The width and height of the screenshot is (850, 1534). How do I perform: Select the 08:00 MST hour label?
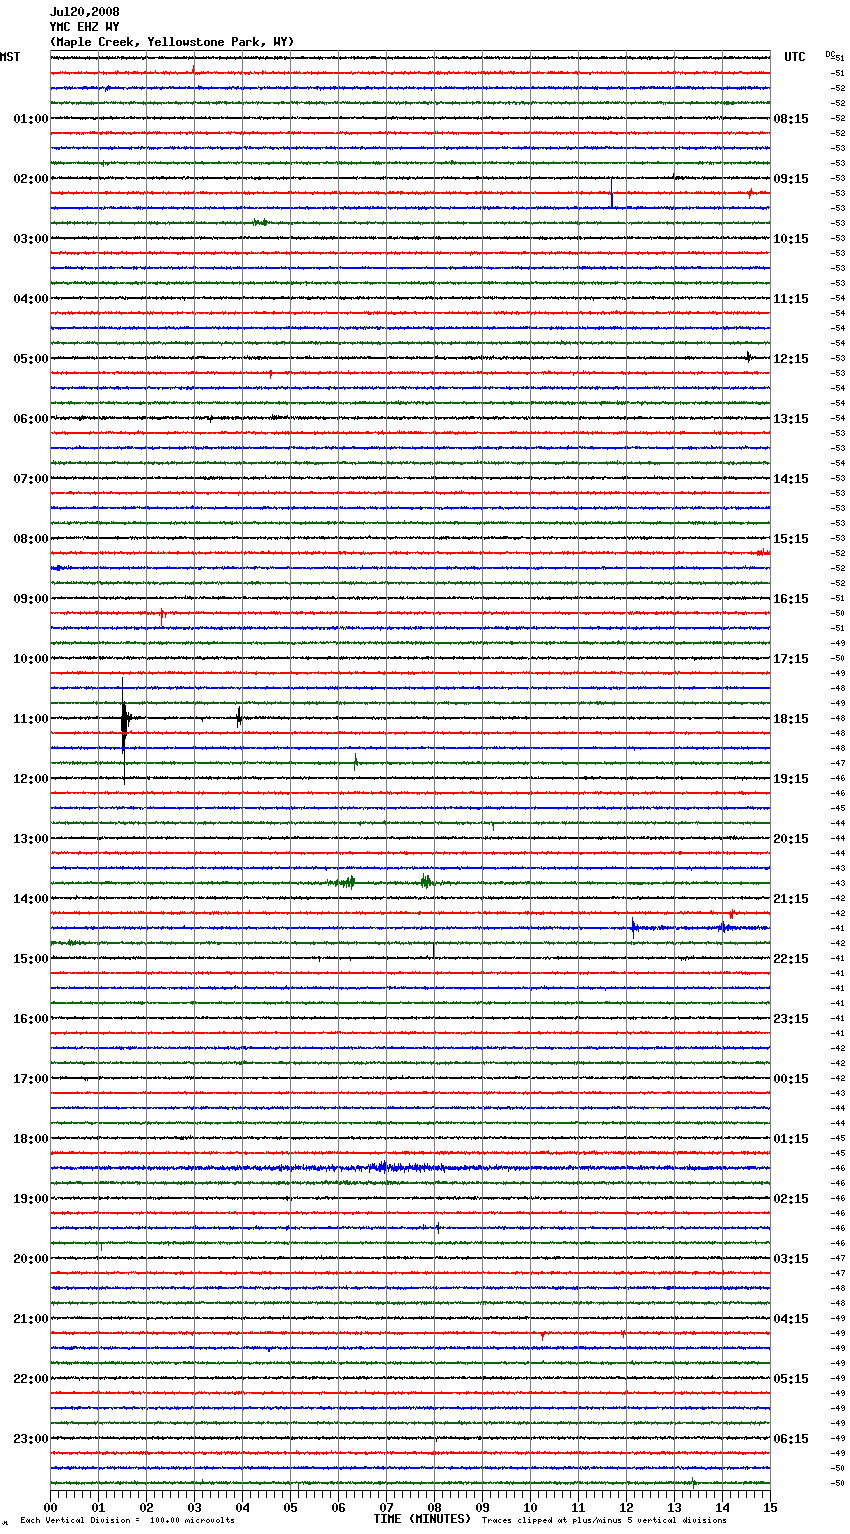30,539
